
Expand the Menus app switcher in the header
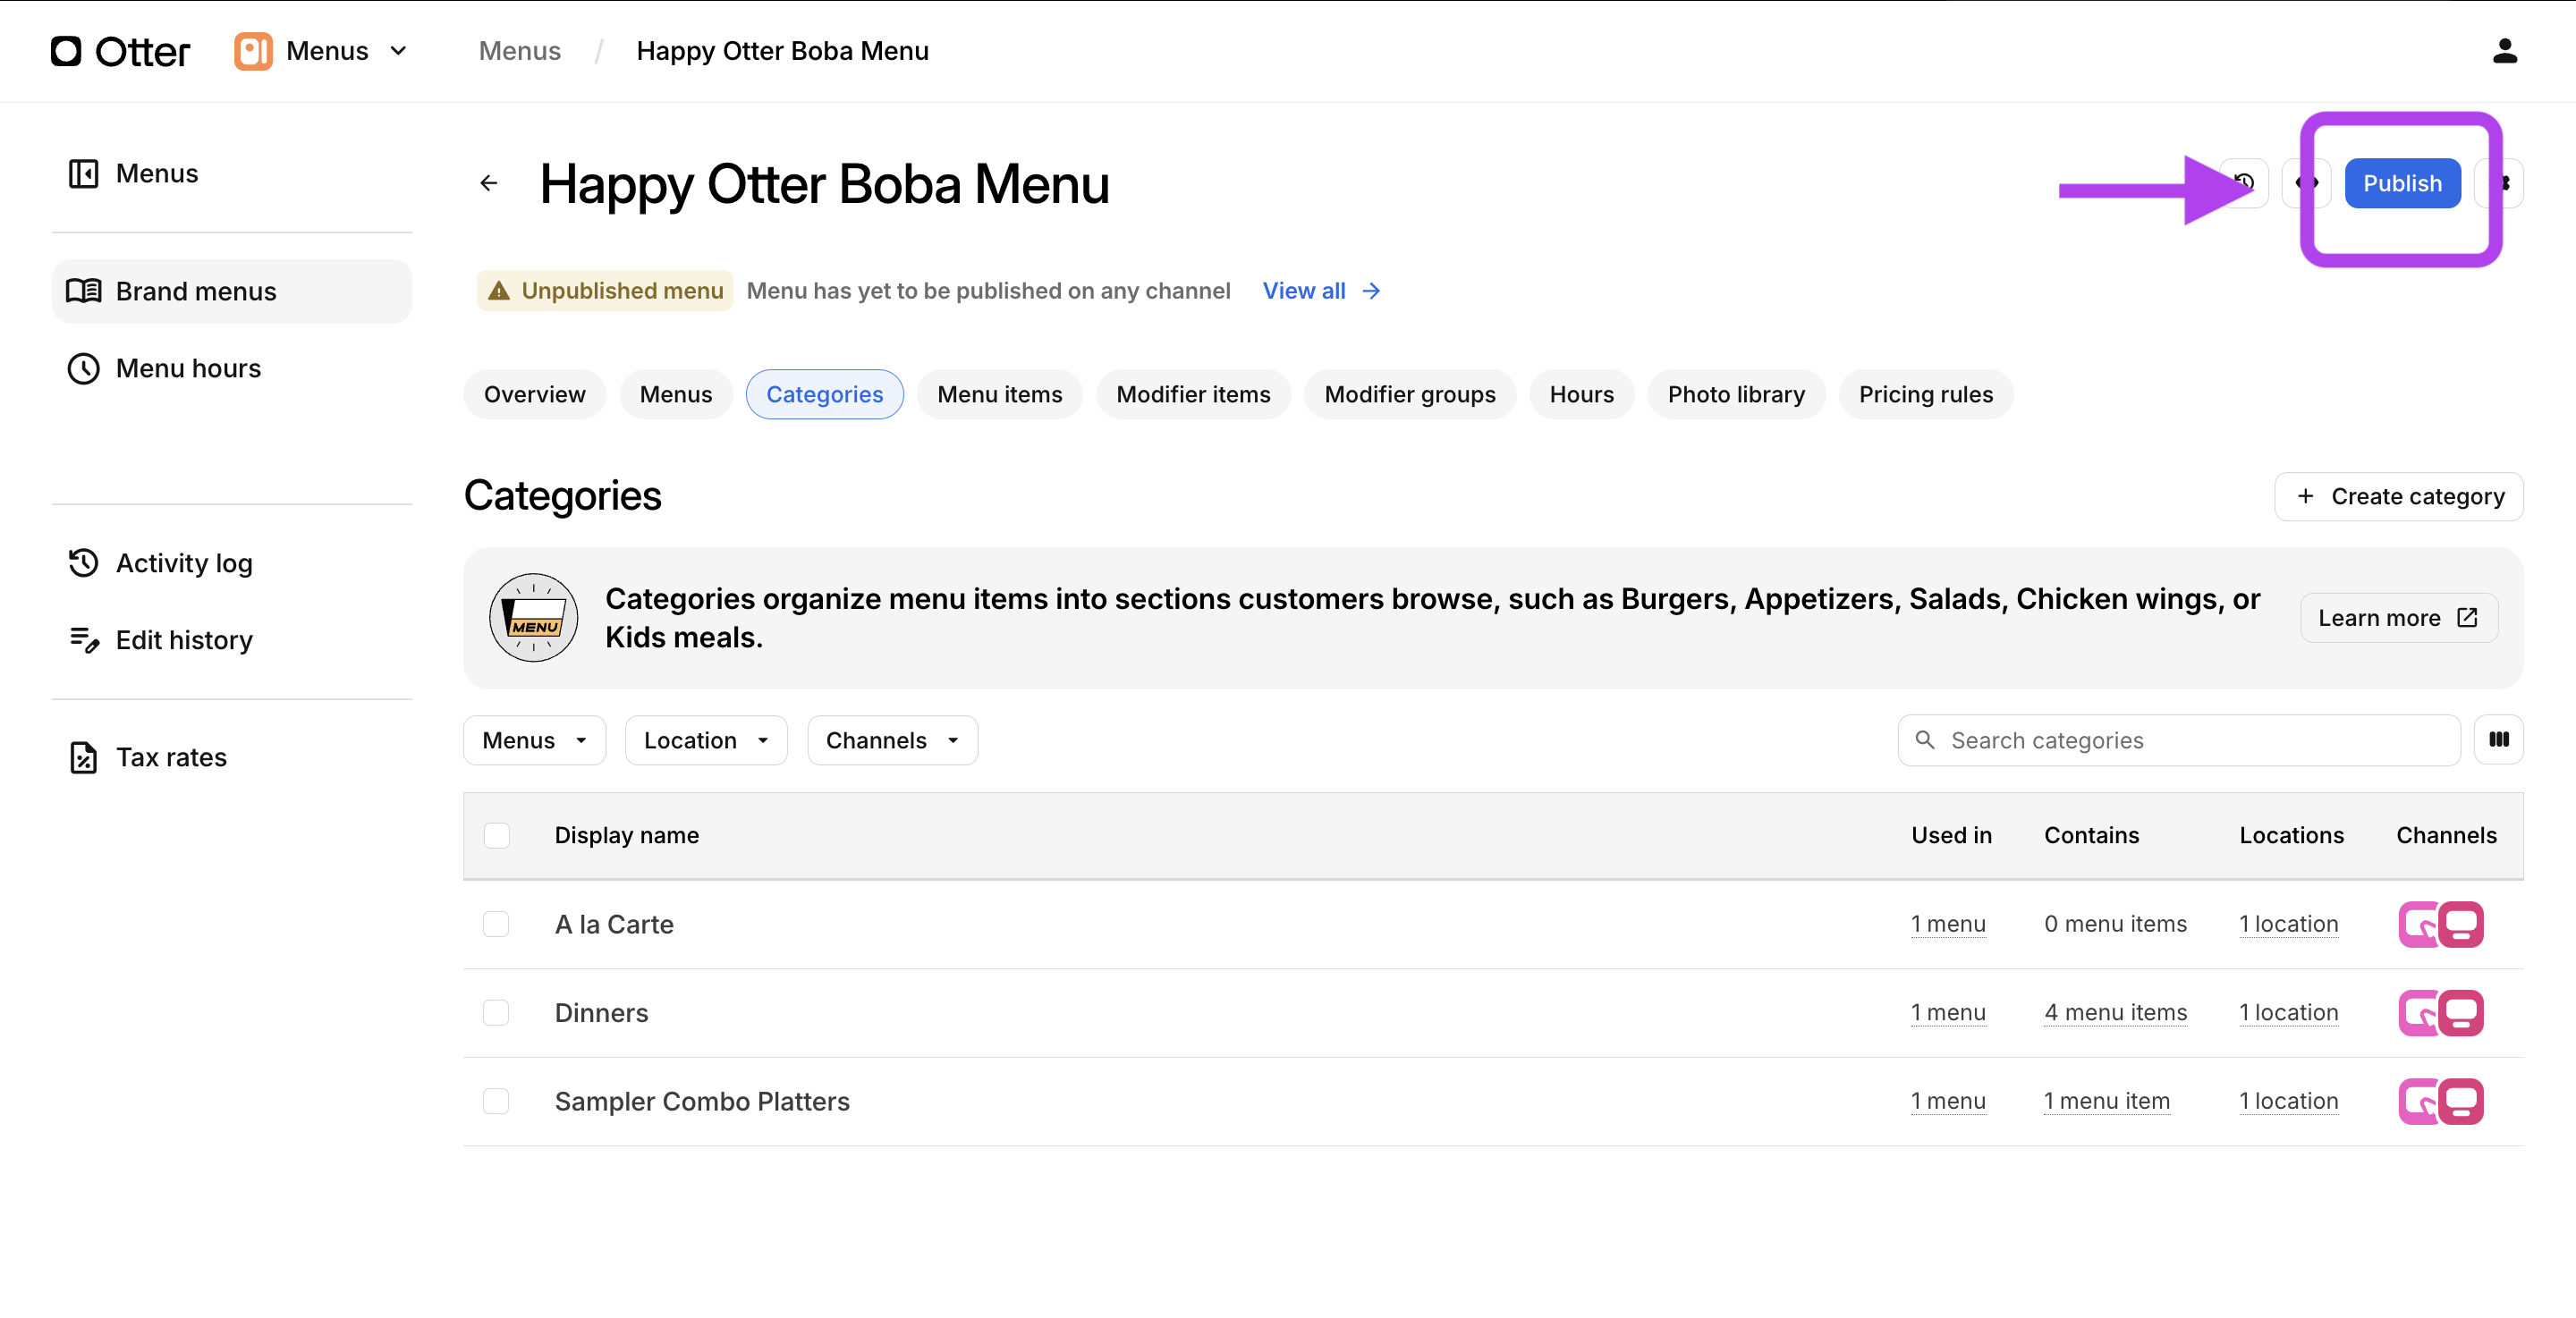(322, 51)
